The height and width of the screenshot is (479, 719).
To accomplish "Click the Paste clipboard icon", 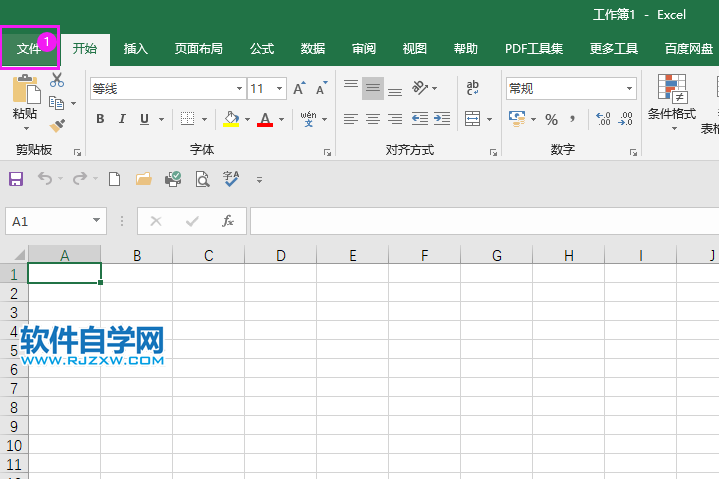I will click(26, 89).
